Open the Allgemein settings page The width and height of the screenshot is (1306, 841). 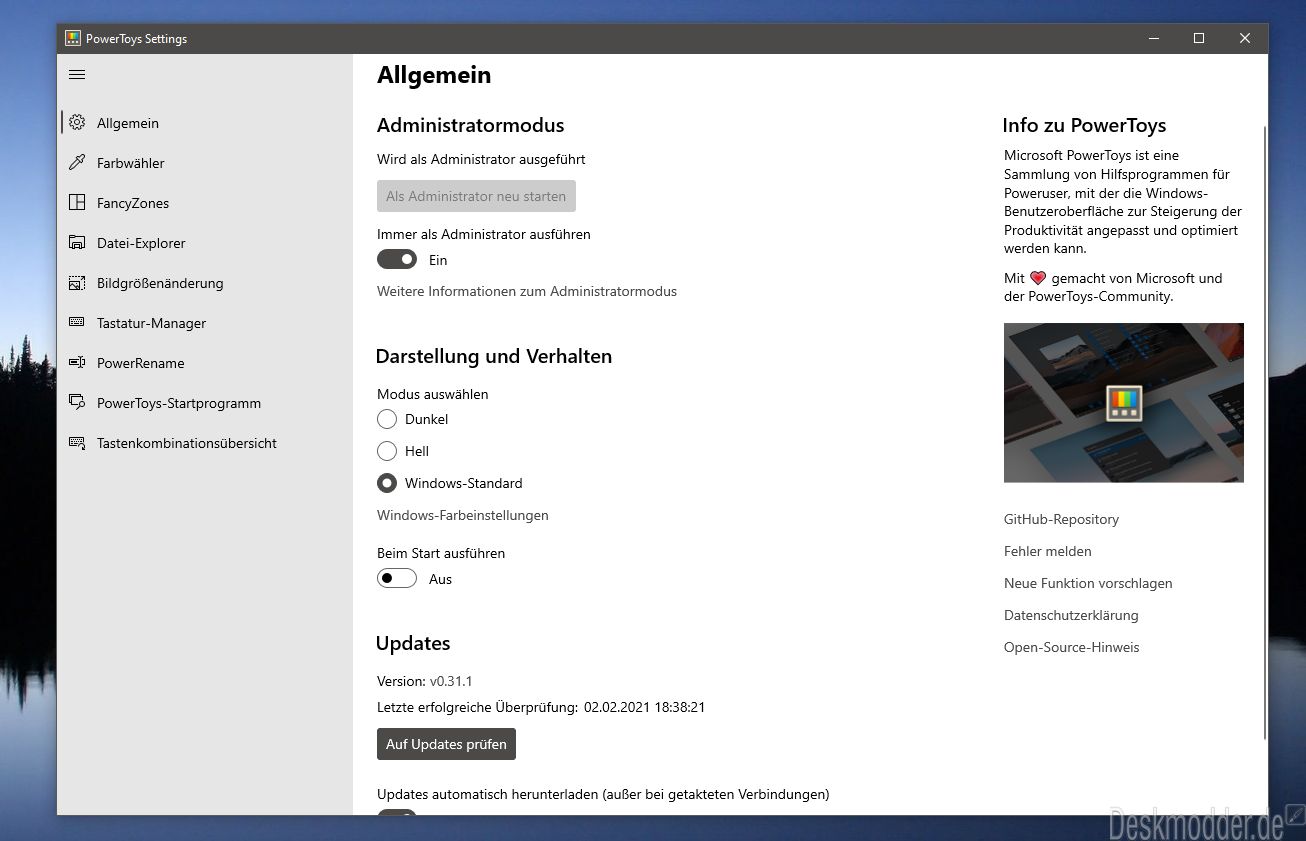[x=205, y=123]
